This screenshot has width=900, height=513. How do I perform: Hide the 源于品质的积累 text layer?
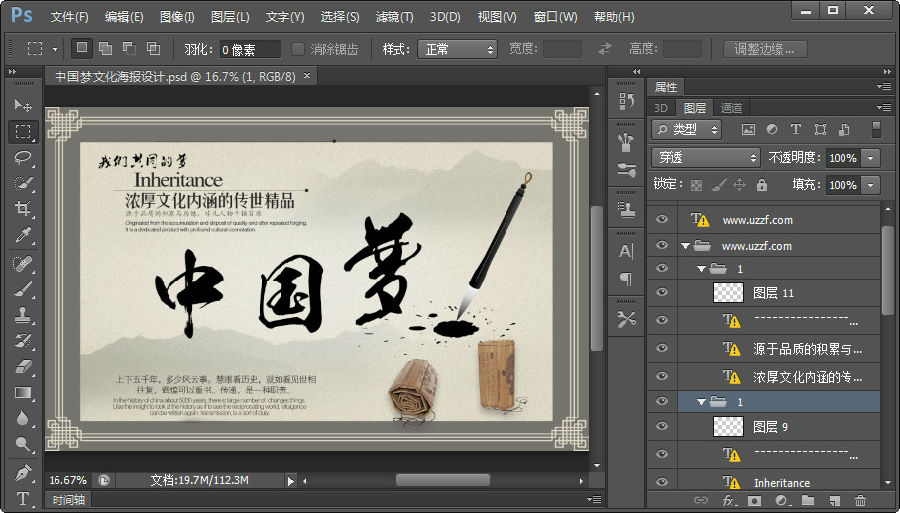tap(662, 348)
